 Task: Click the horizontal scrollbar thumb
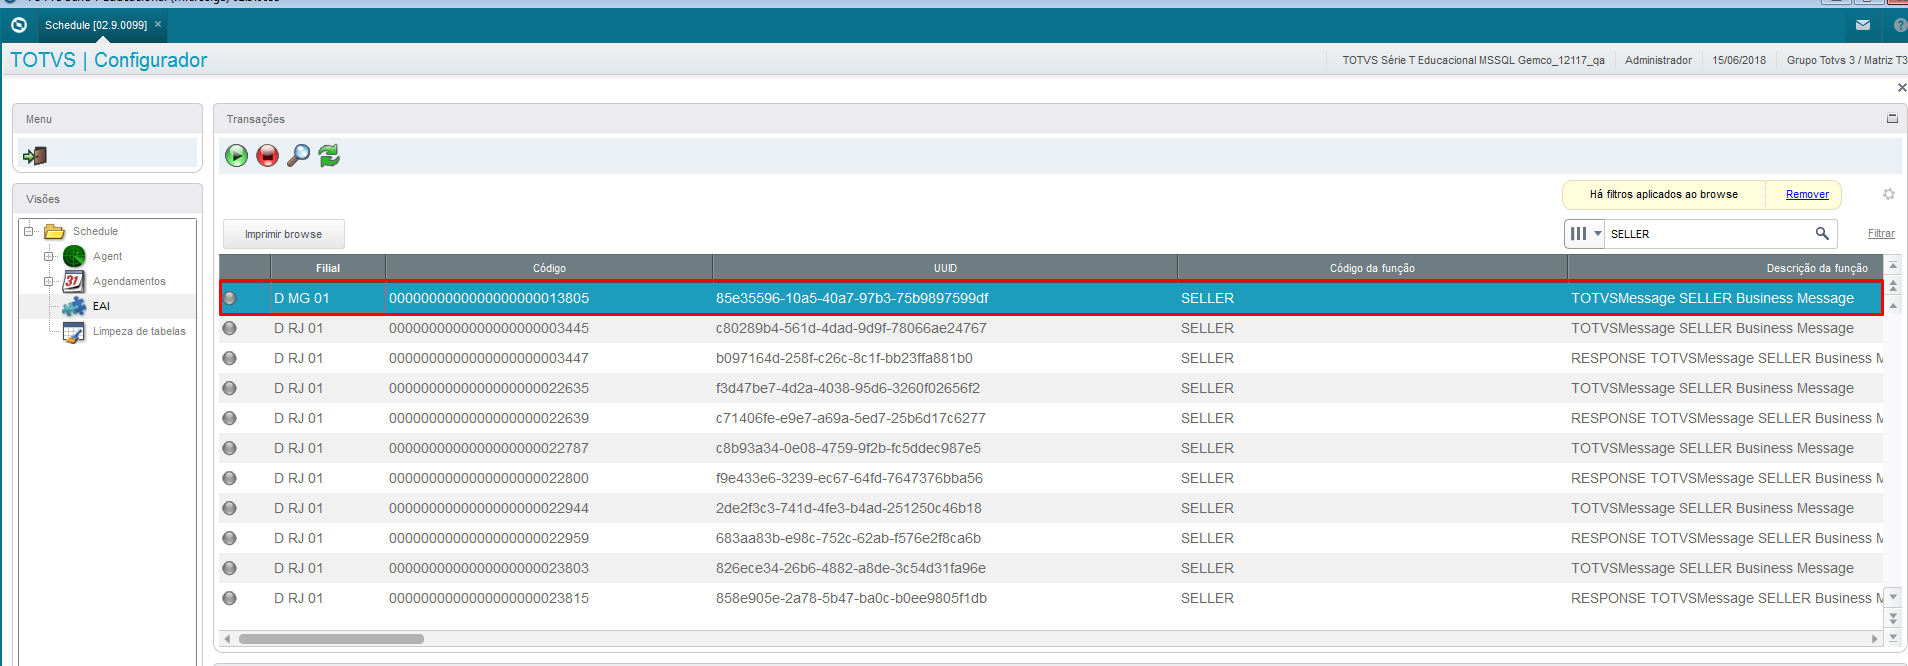coord(331,638)
